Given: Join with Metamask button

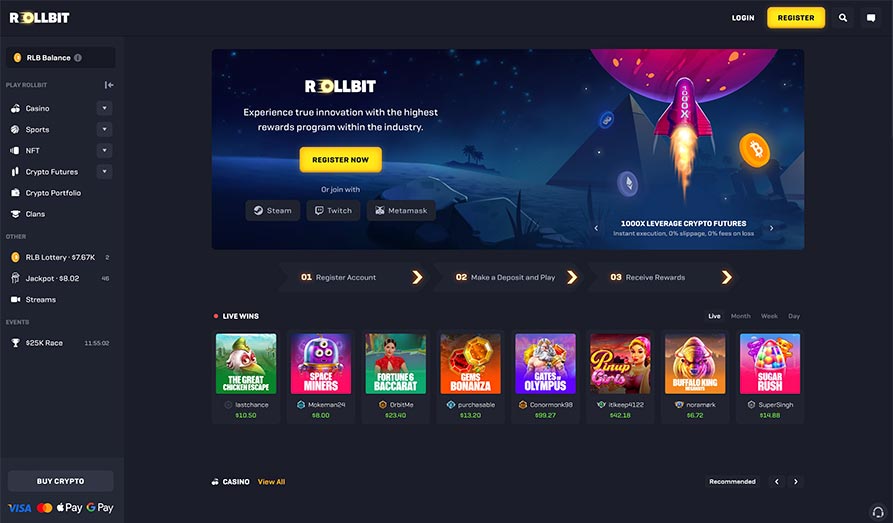Looking at the screenshot, I should click(401, 210).
